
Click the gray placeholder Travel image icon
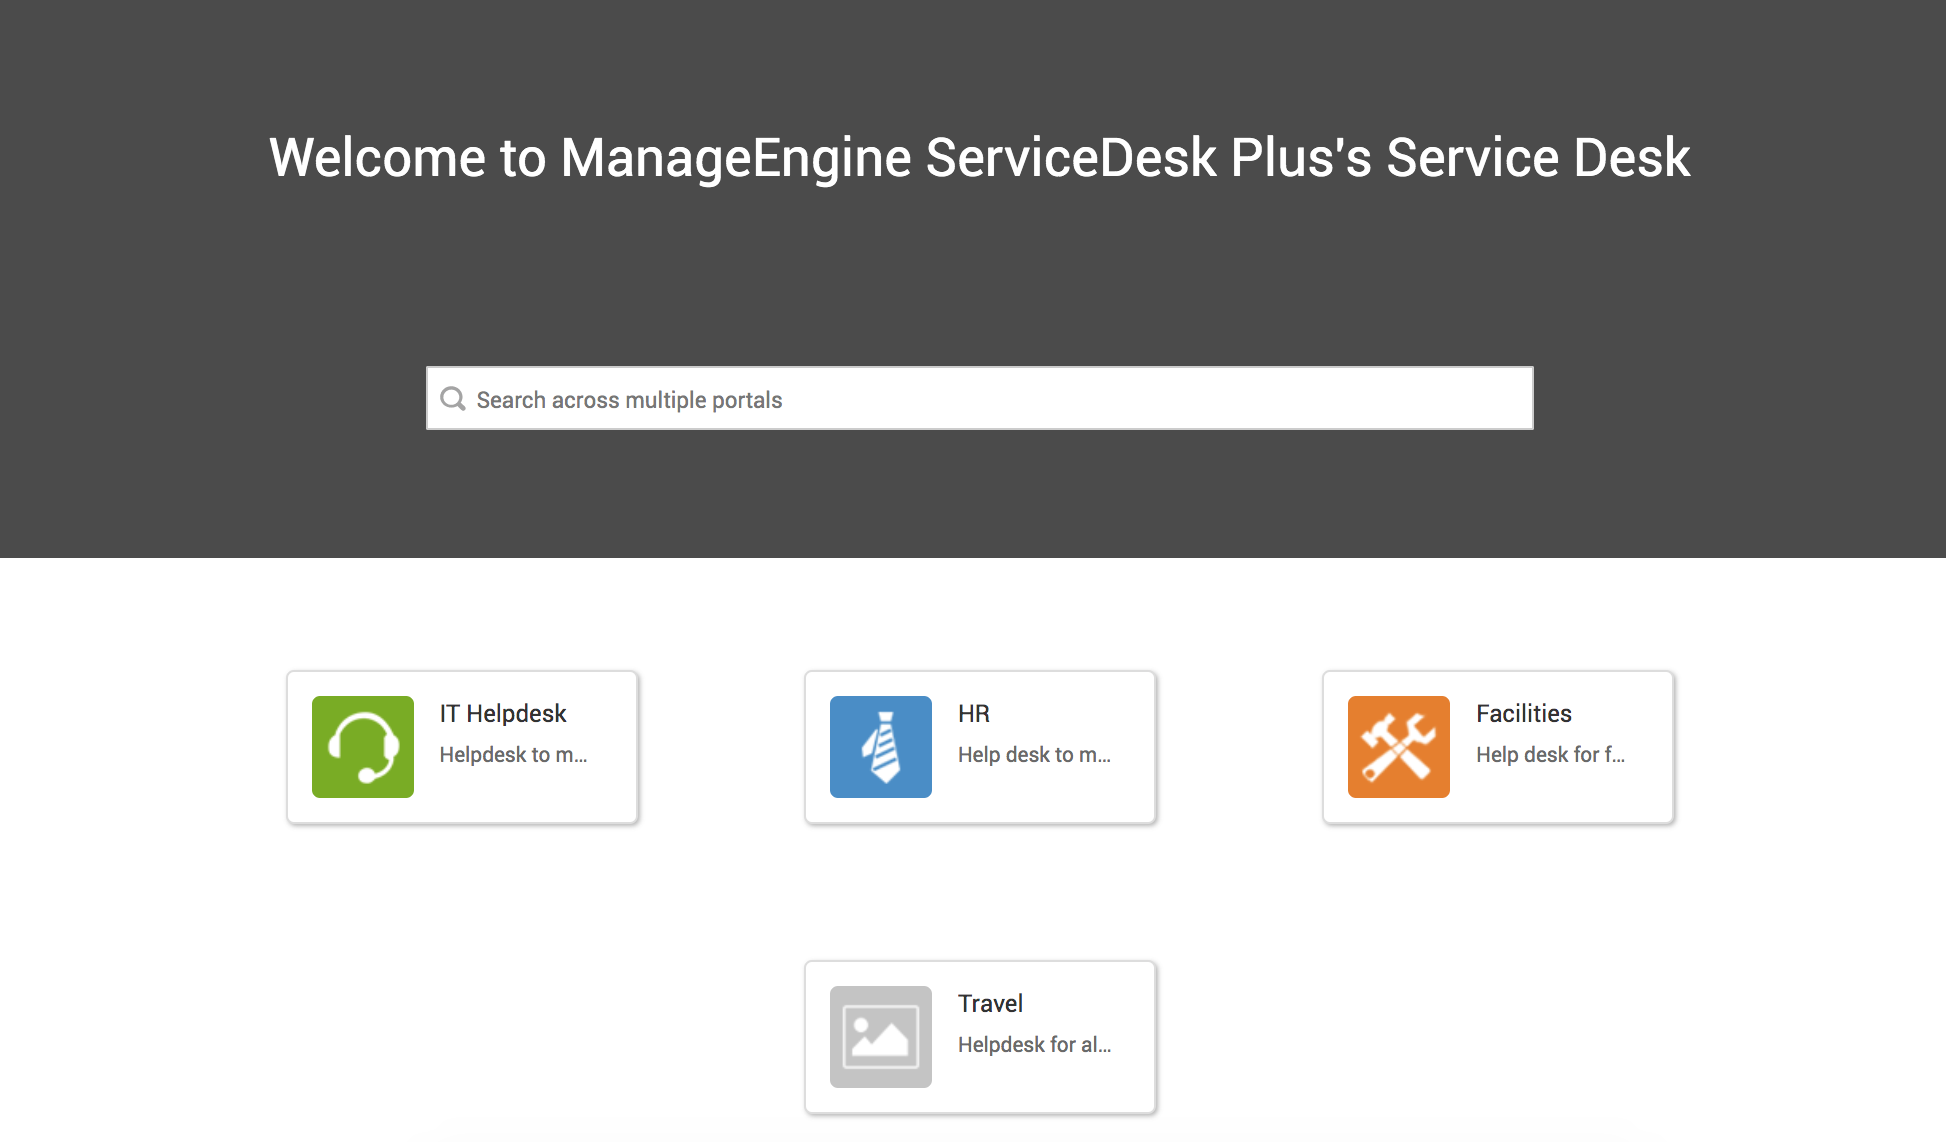coord(880,1037)
